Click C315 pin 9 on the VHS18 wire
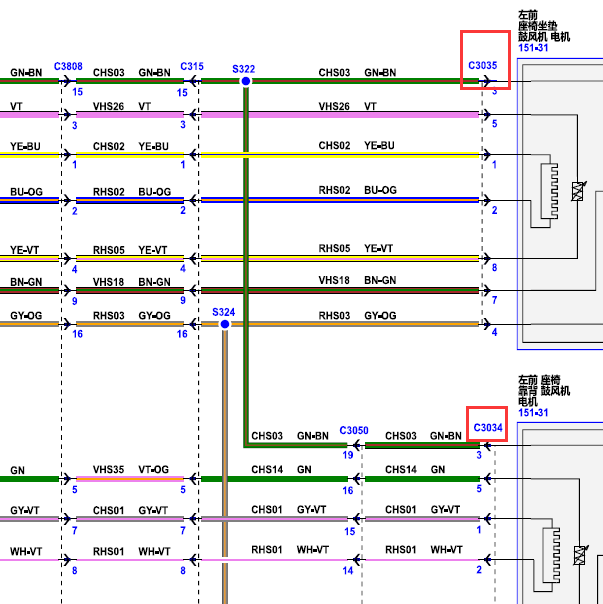Image resolution: width=603 pixels, height=604 pixels. (x=183, y=300)
